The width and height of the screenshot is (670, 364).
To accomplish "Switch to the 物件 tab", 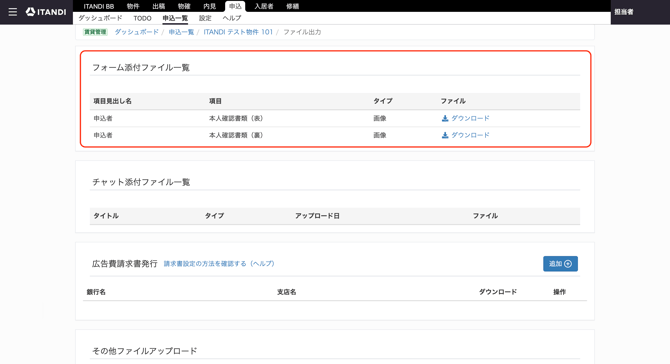I will click(133, 6).
